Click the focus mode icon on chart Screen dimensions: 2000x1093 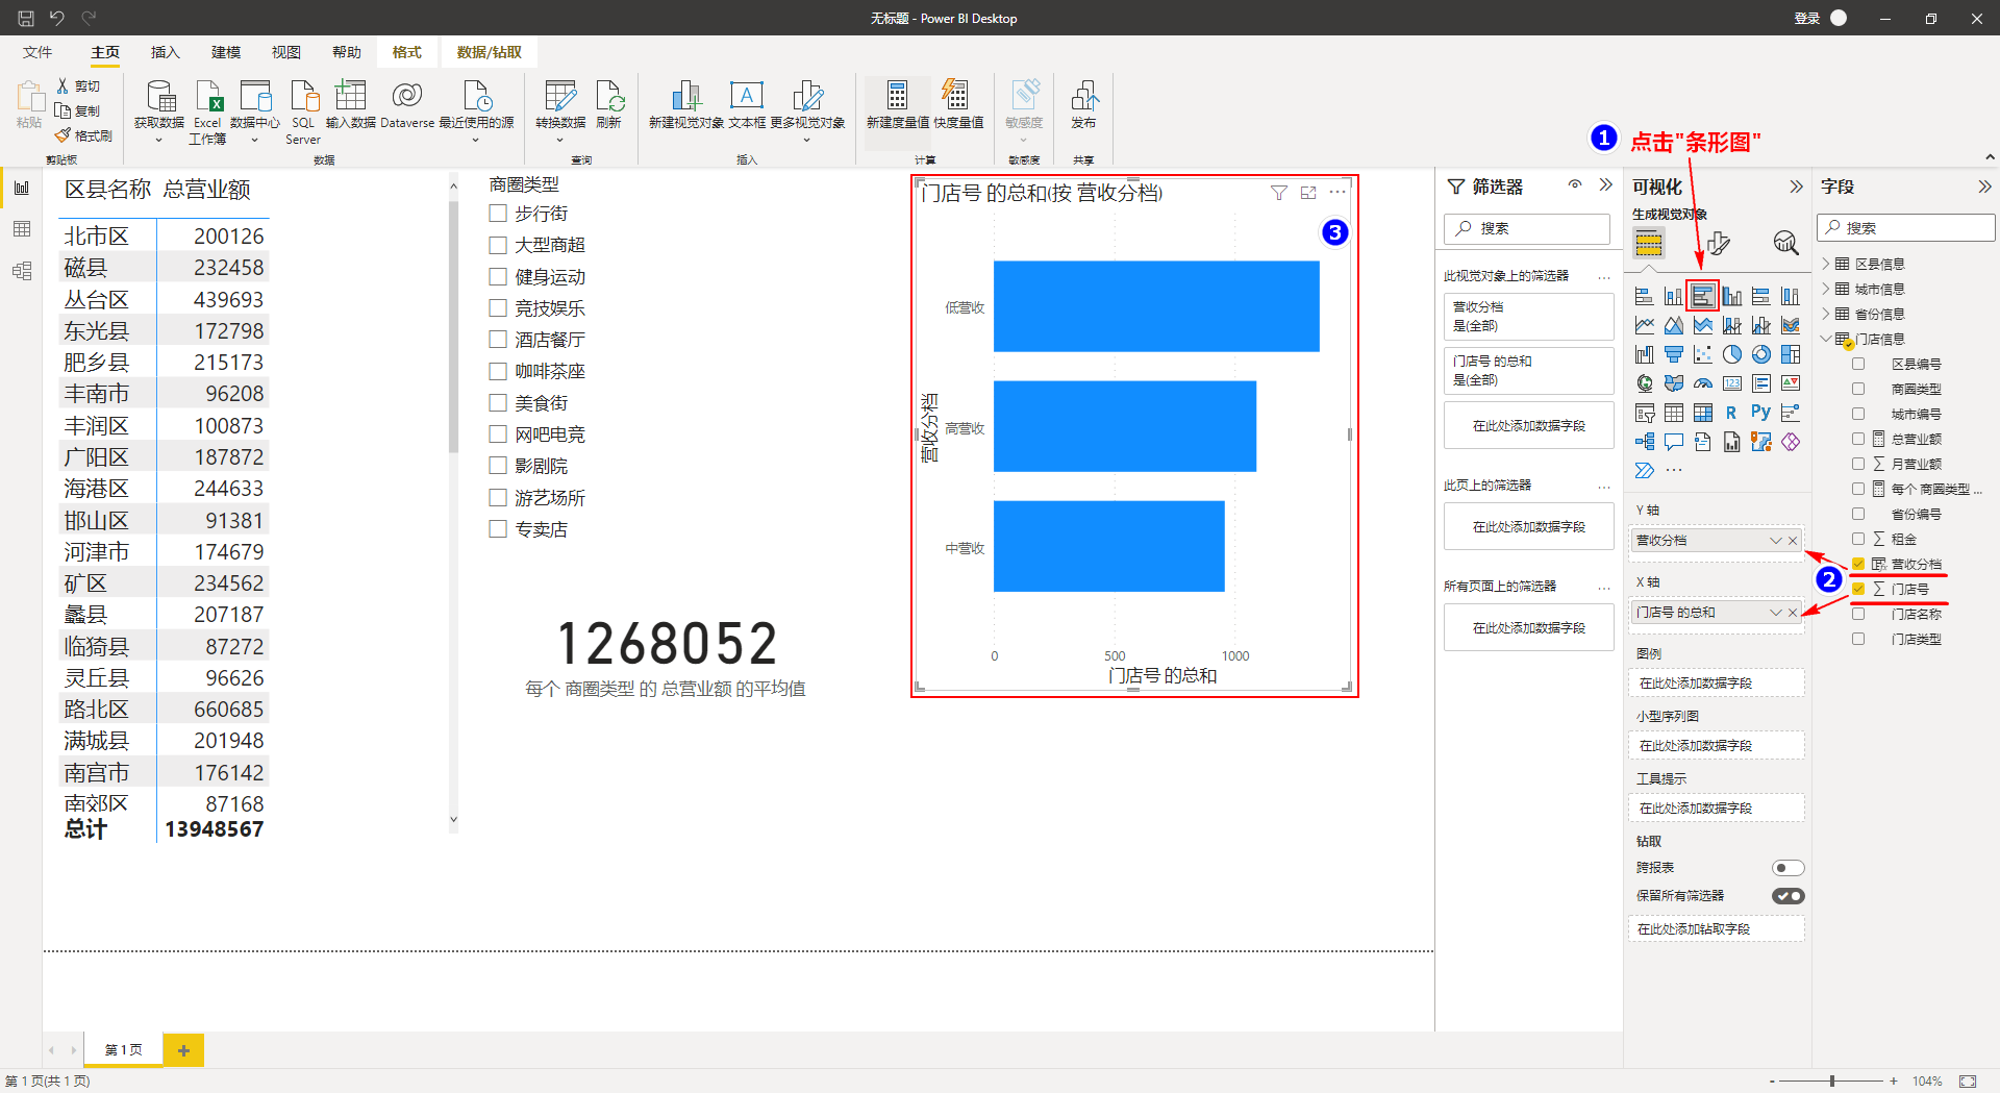click(x=1308, y=193)
